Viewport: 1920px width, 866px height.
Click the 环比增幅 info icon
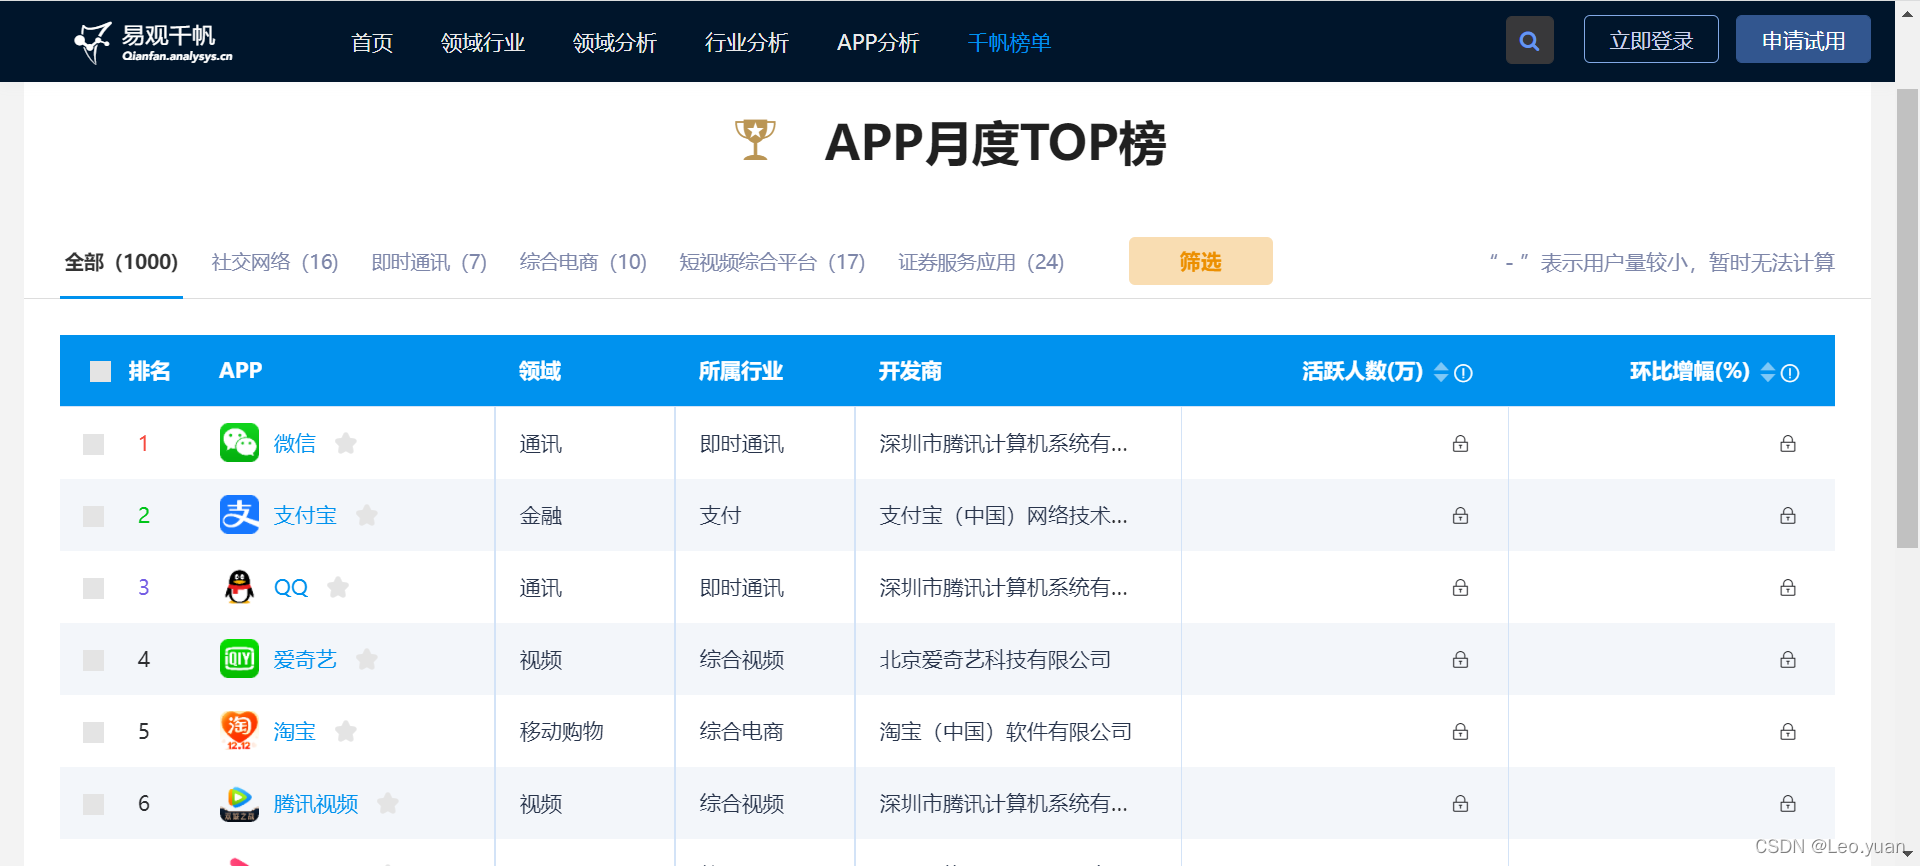click(1790, 373)
